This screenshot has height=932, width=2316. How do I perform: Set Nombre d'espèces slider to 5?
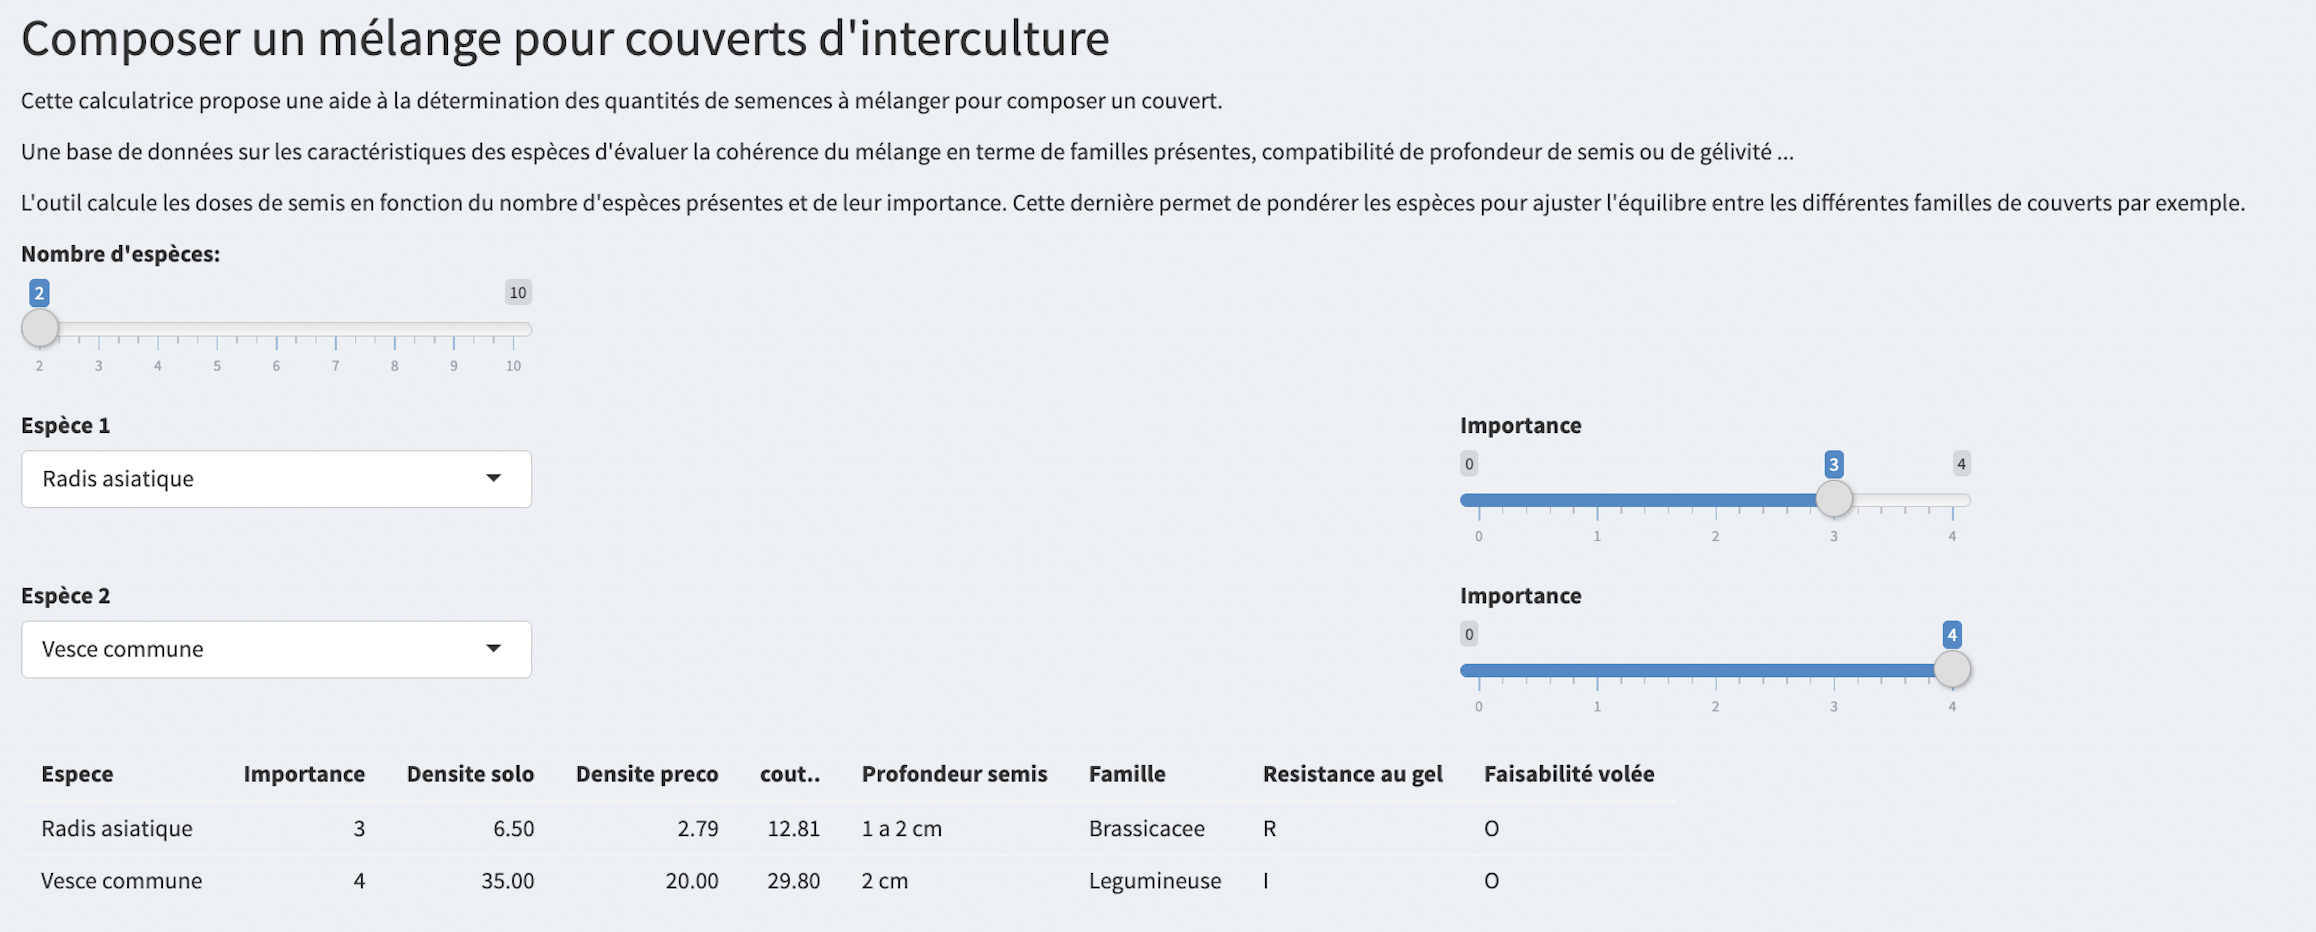(x=217, y=329)
